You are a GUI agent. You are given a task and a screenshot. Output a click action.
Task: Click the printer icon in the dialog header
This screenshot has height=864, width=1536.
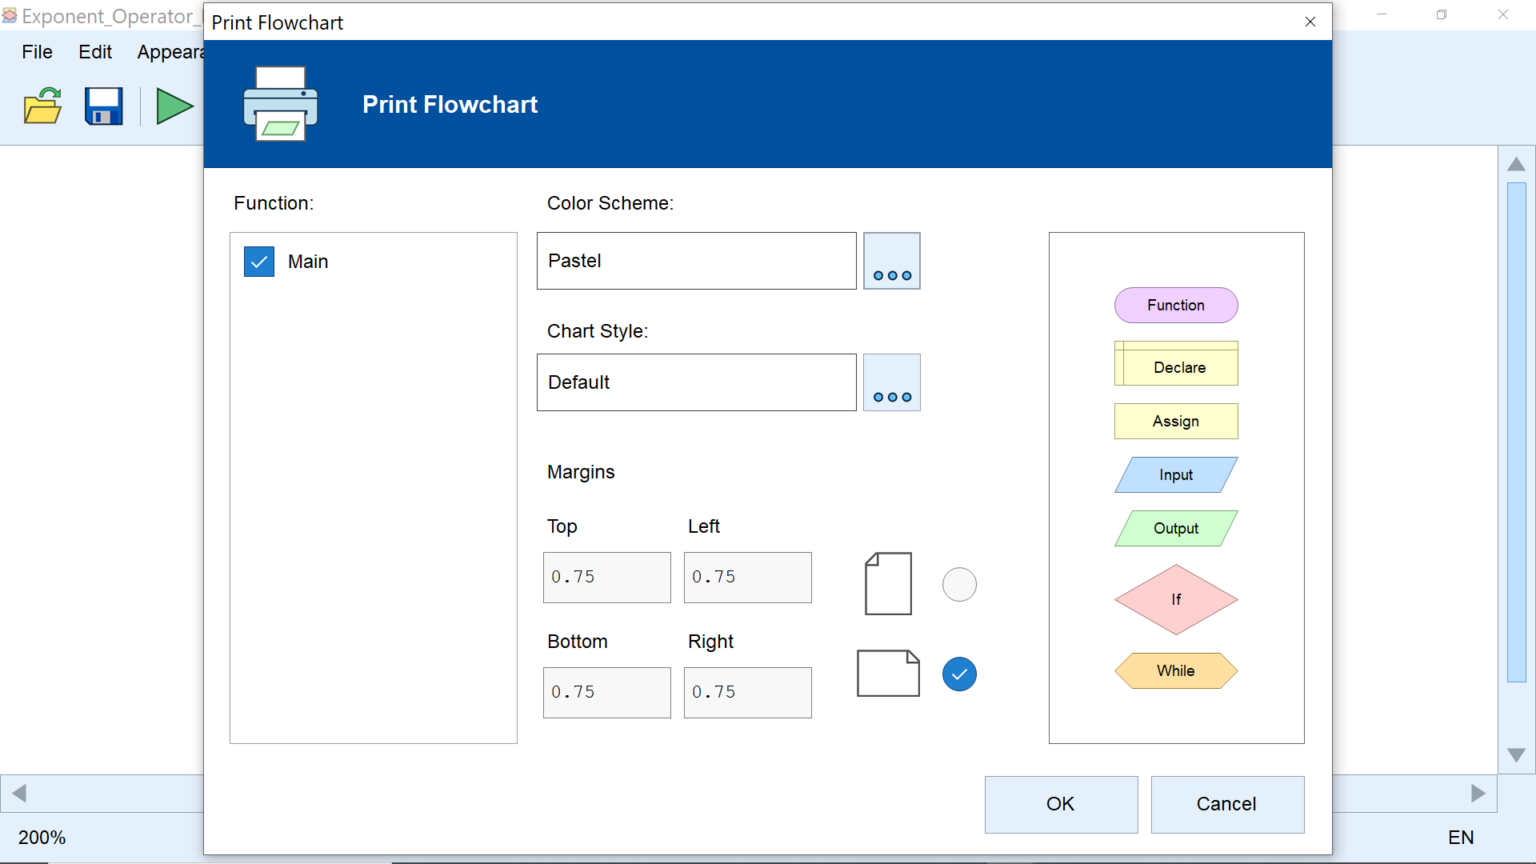(280, 103)
